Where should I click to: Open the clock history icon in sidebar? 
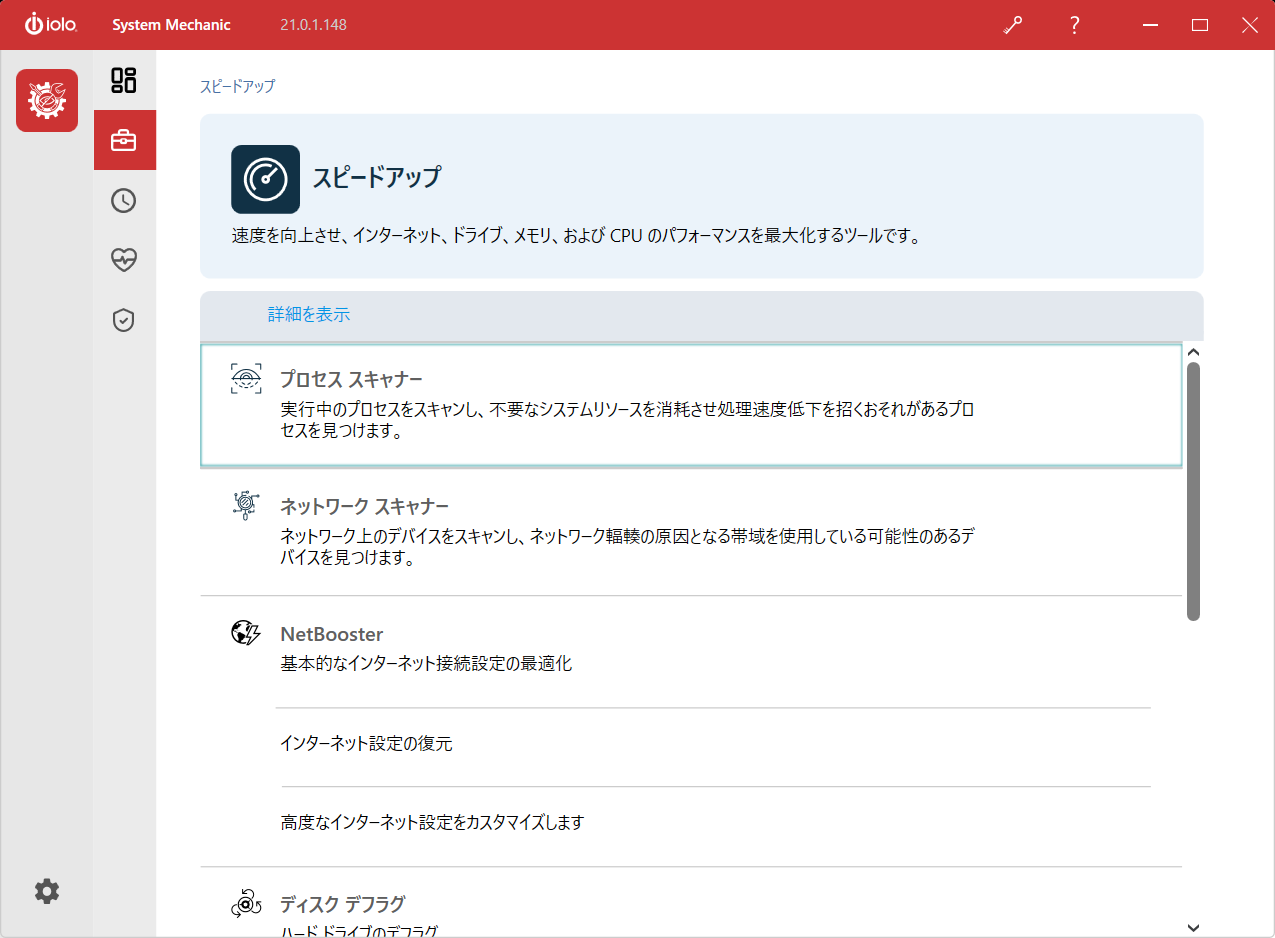coord(124,201)
